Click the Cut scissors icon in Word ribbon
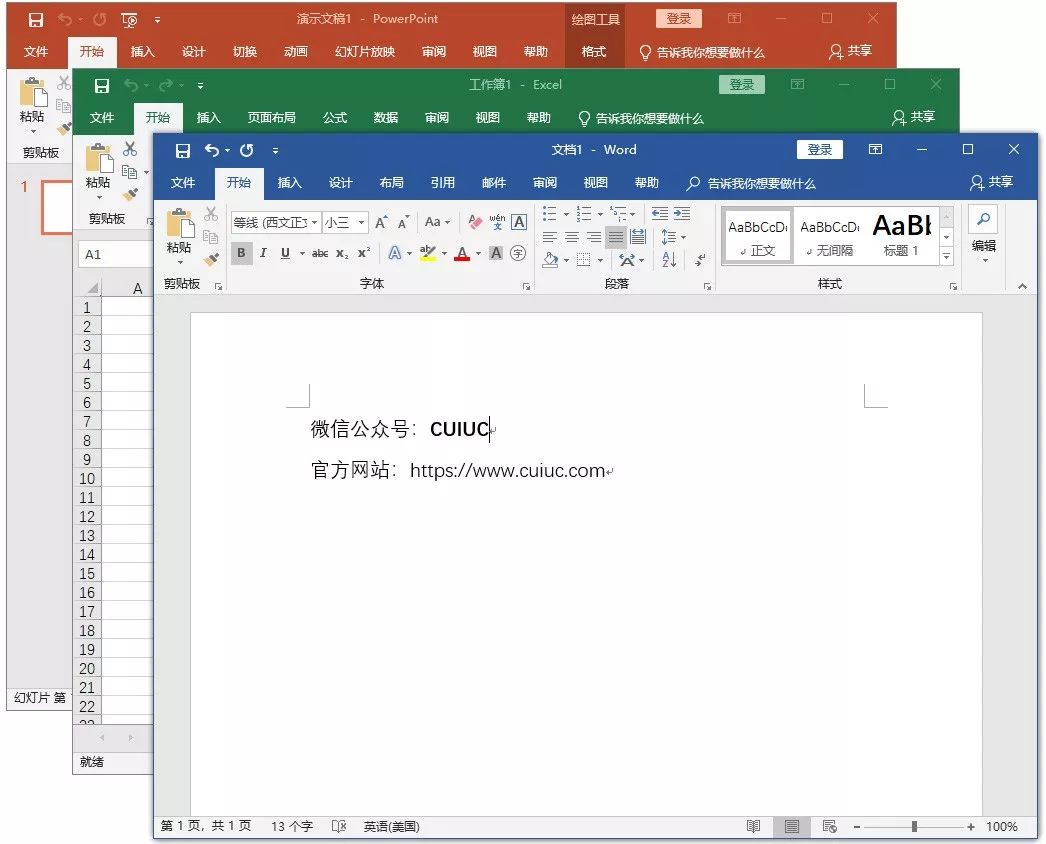 coord(211,214)
